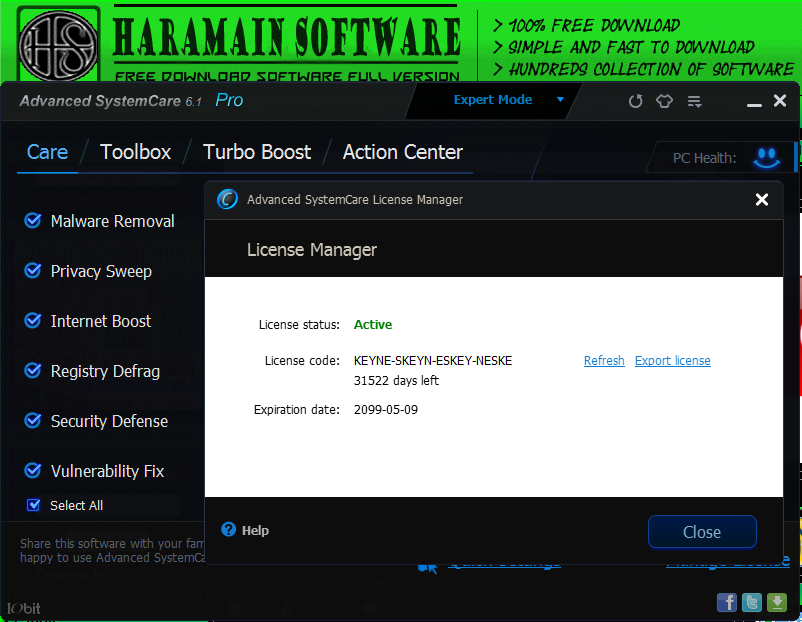802x622 pixels.
Task: Open the Facebook share icon
Action: 726,603
